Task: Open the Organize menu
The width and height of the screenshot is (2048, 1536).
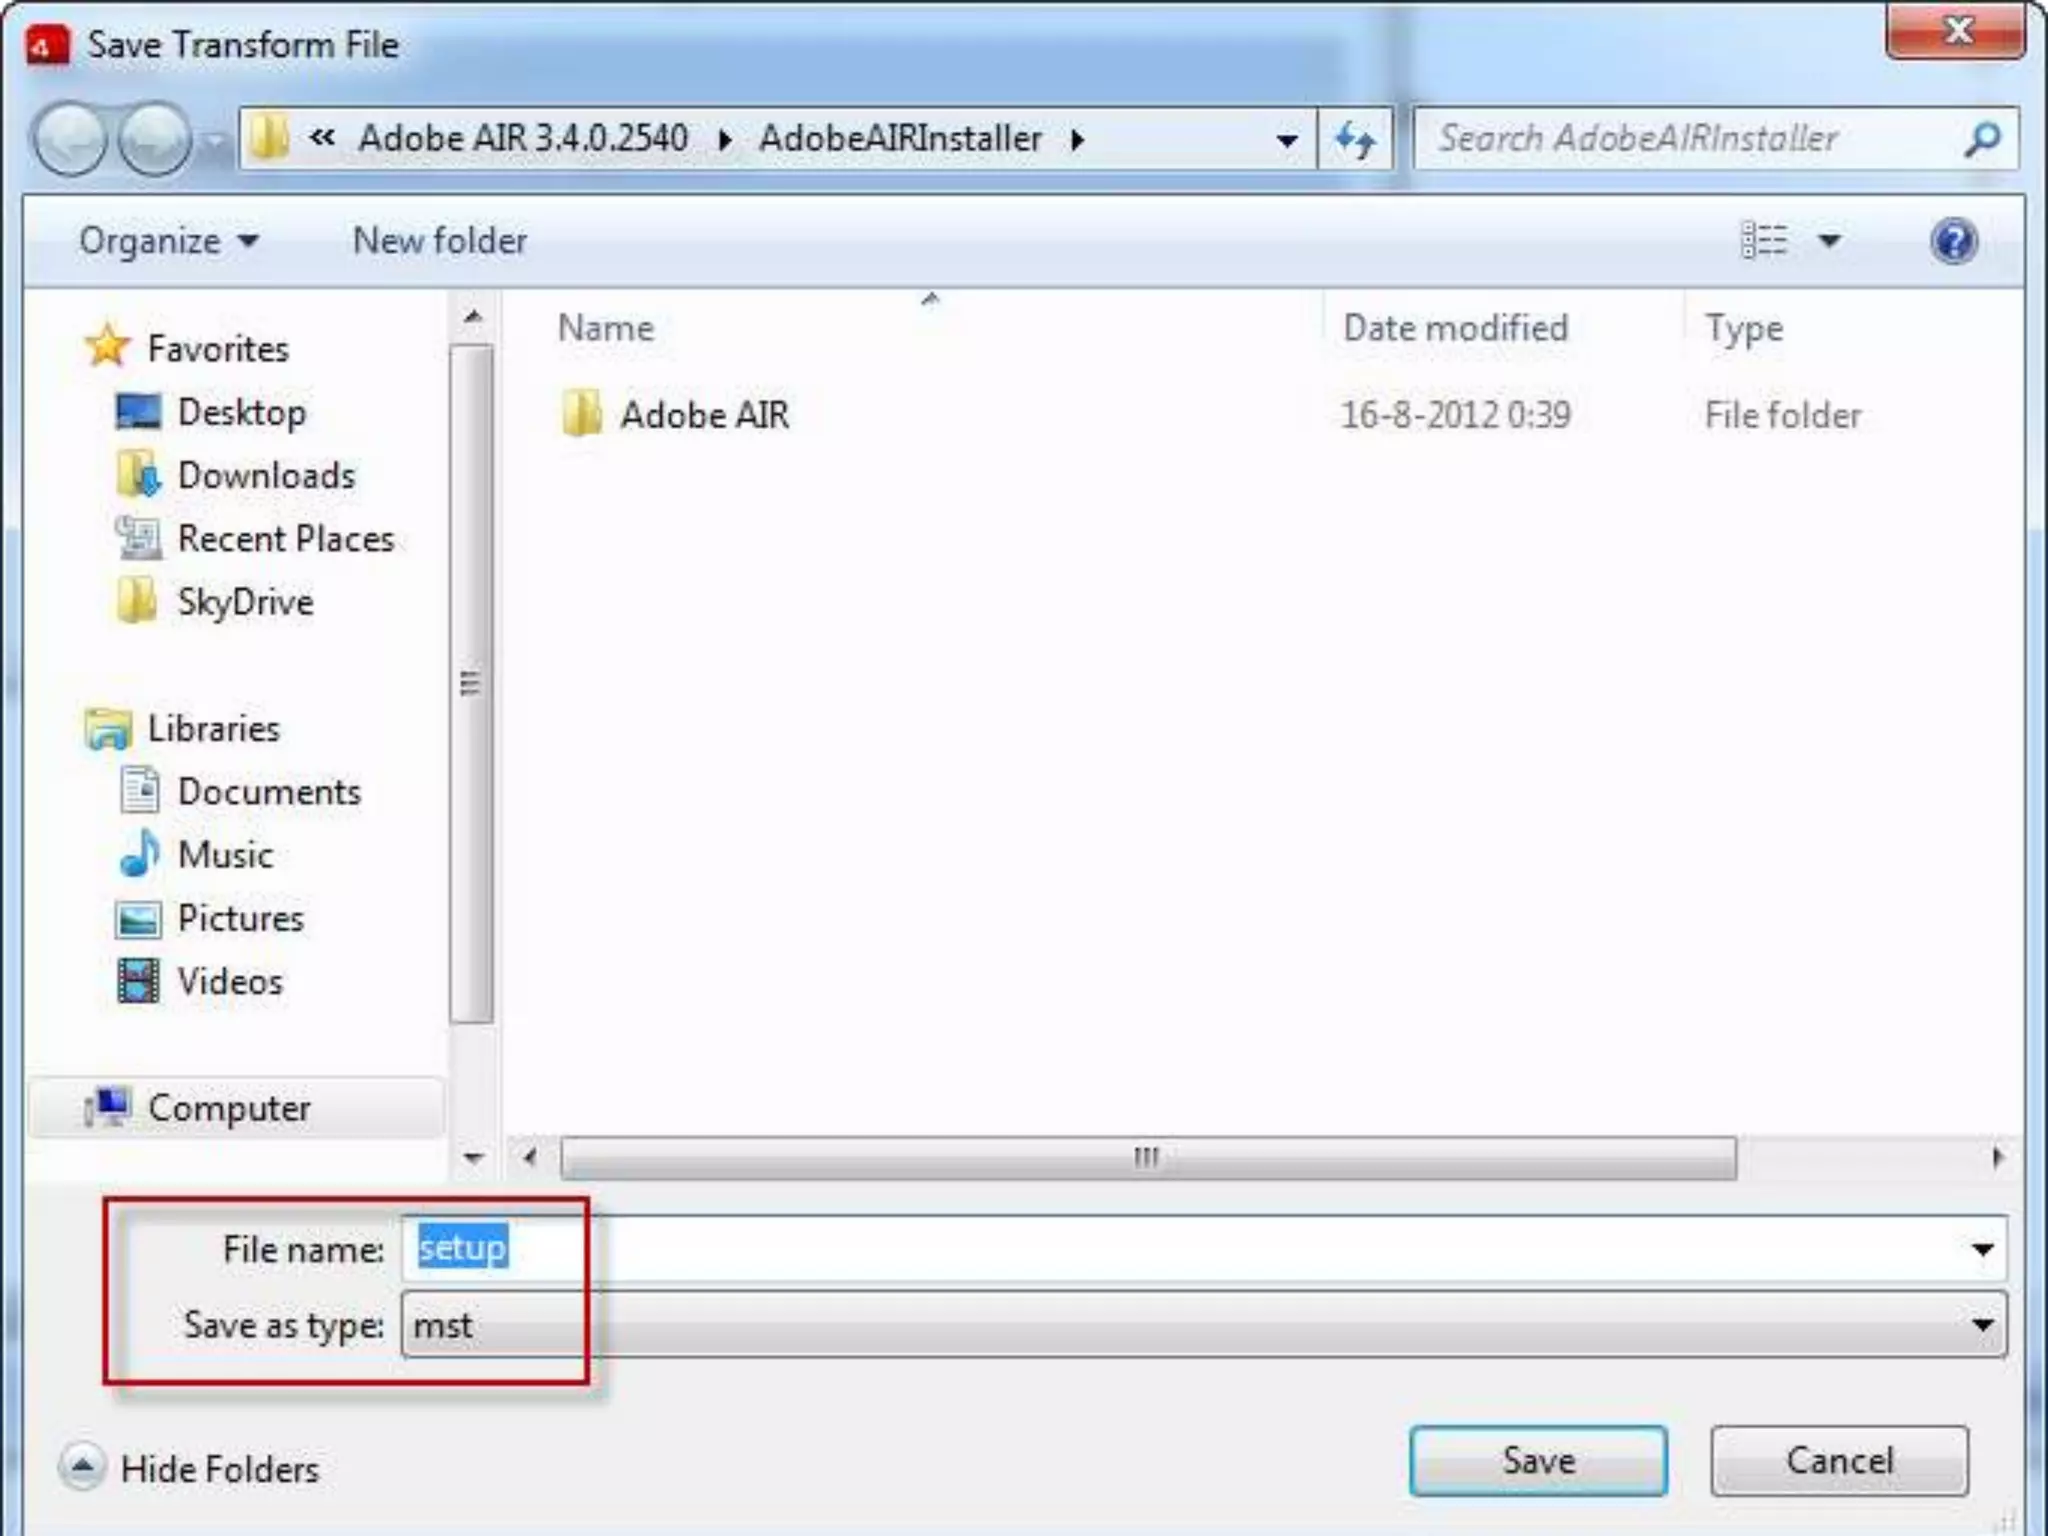Action: tap(169, 241)
